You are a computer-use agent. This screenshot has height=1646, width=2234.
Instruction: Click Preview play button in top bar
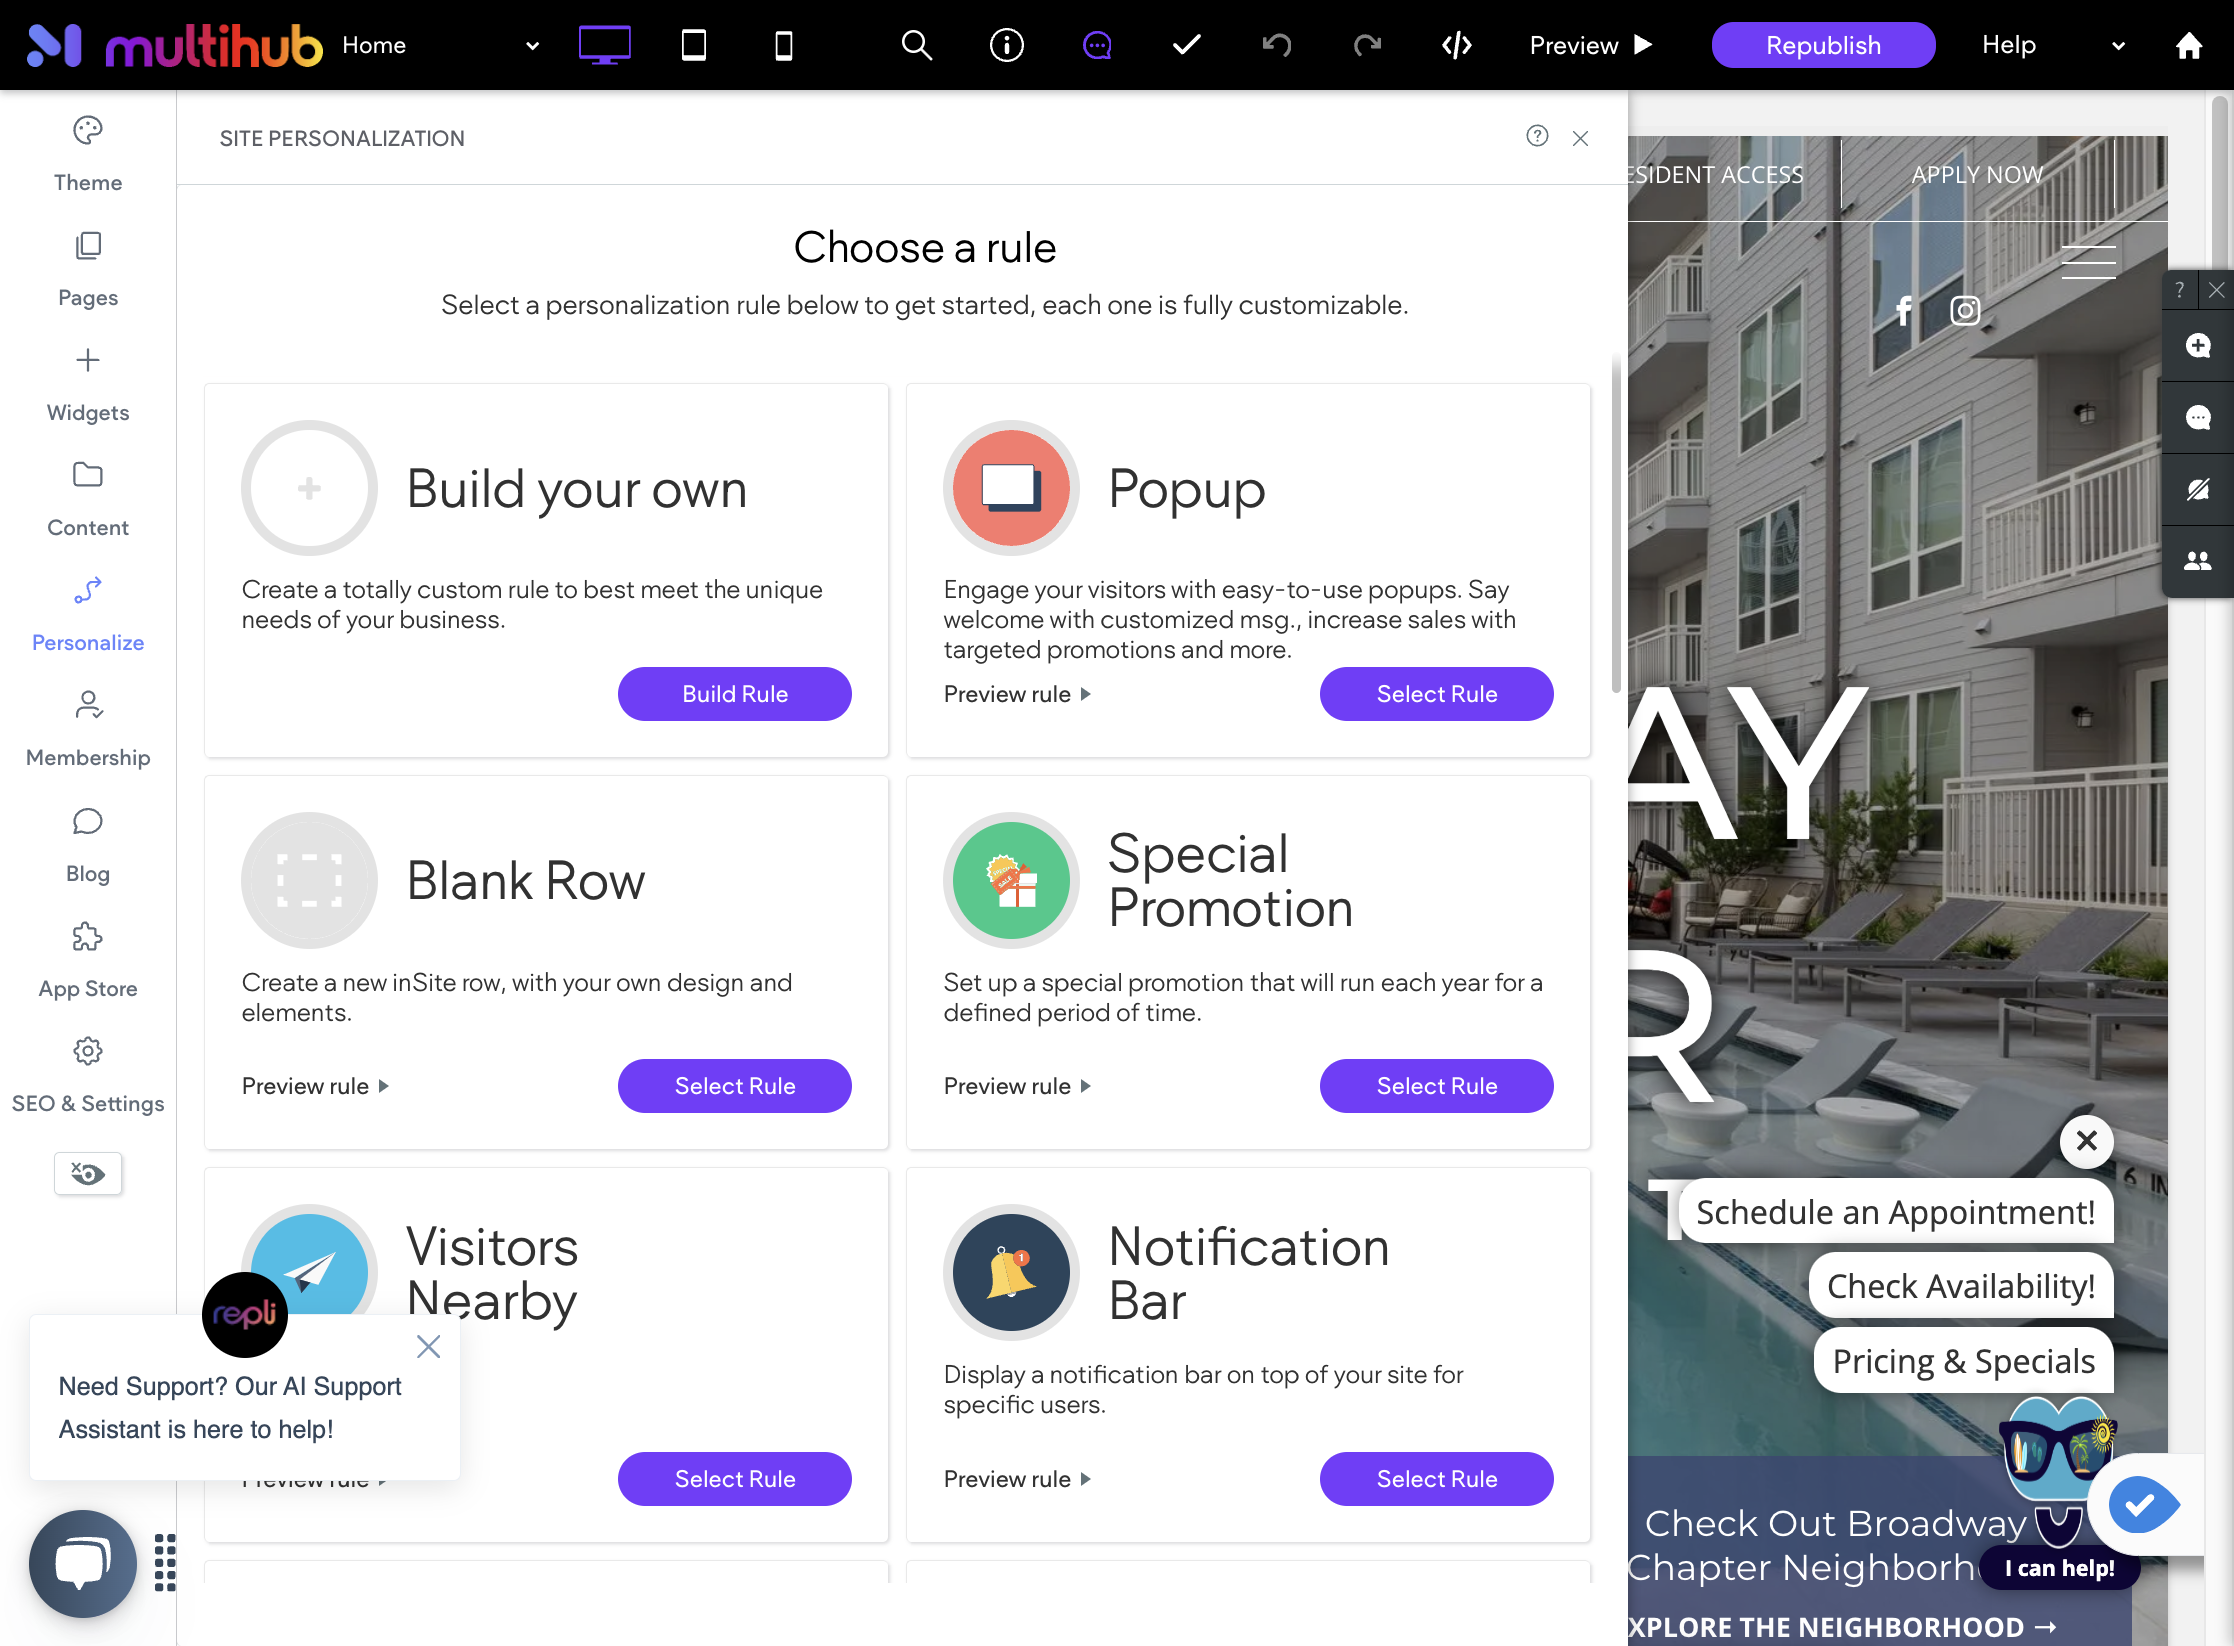coord(1591,45)
